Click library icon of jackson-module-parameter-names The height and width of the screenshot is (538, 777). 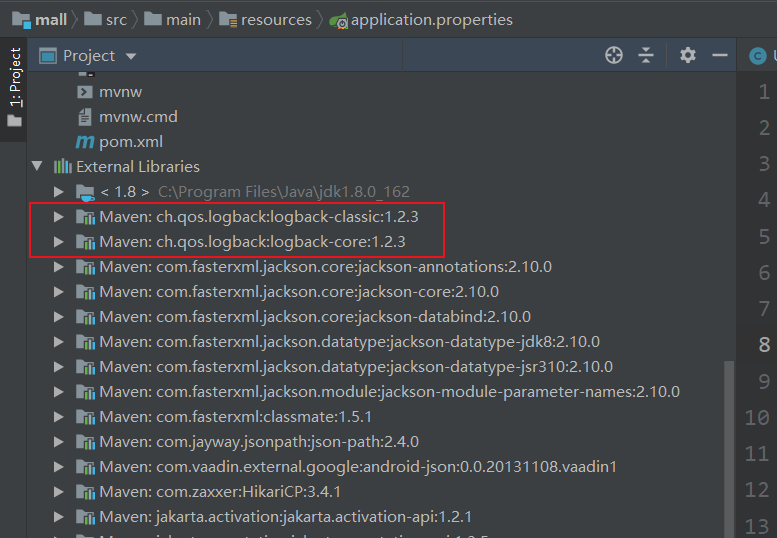pos(85,392)
